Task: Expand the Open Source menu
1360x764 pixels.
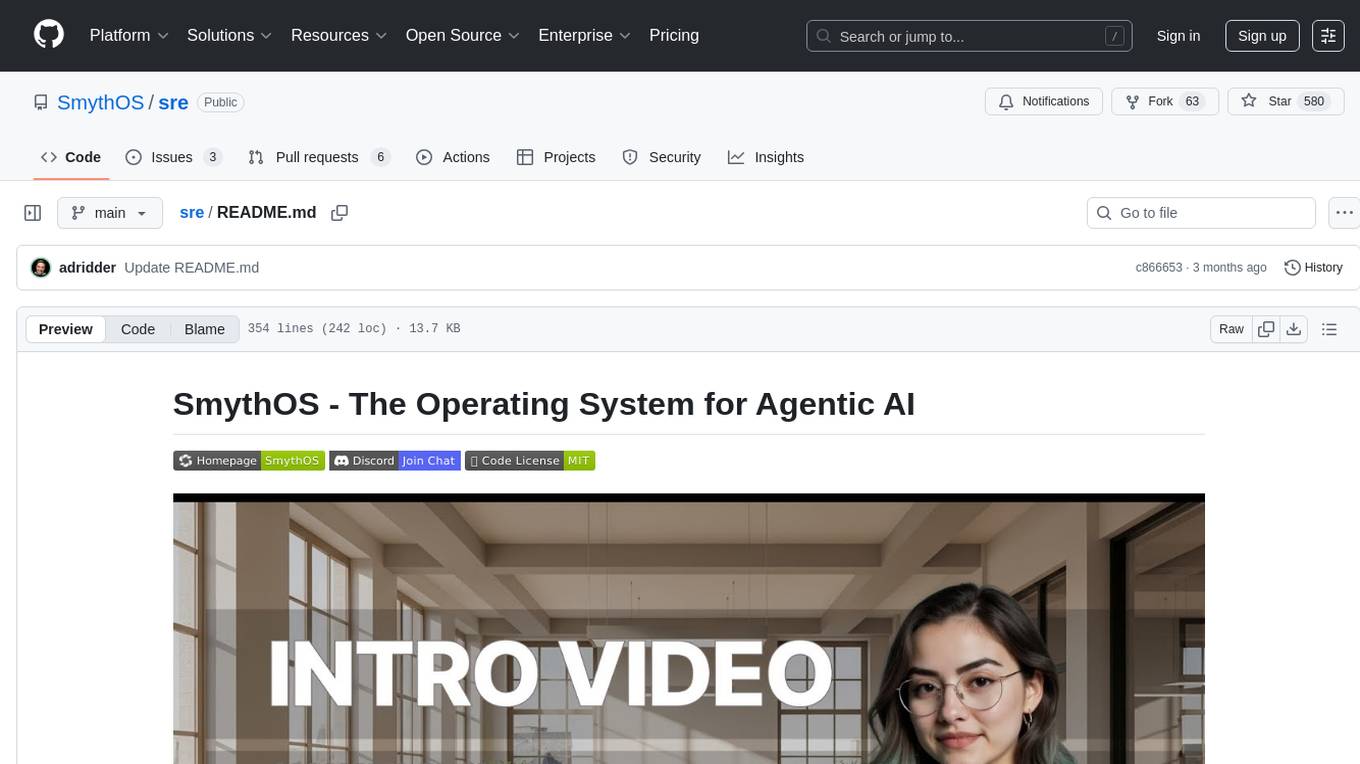Action: 462,35
